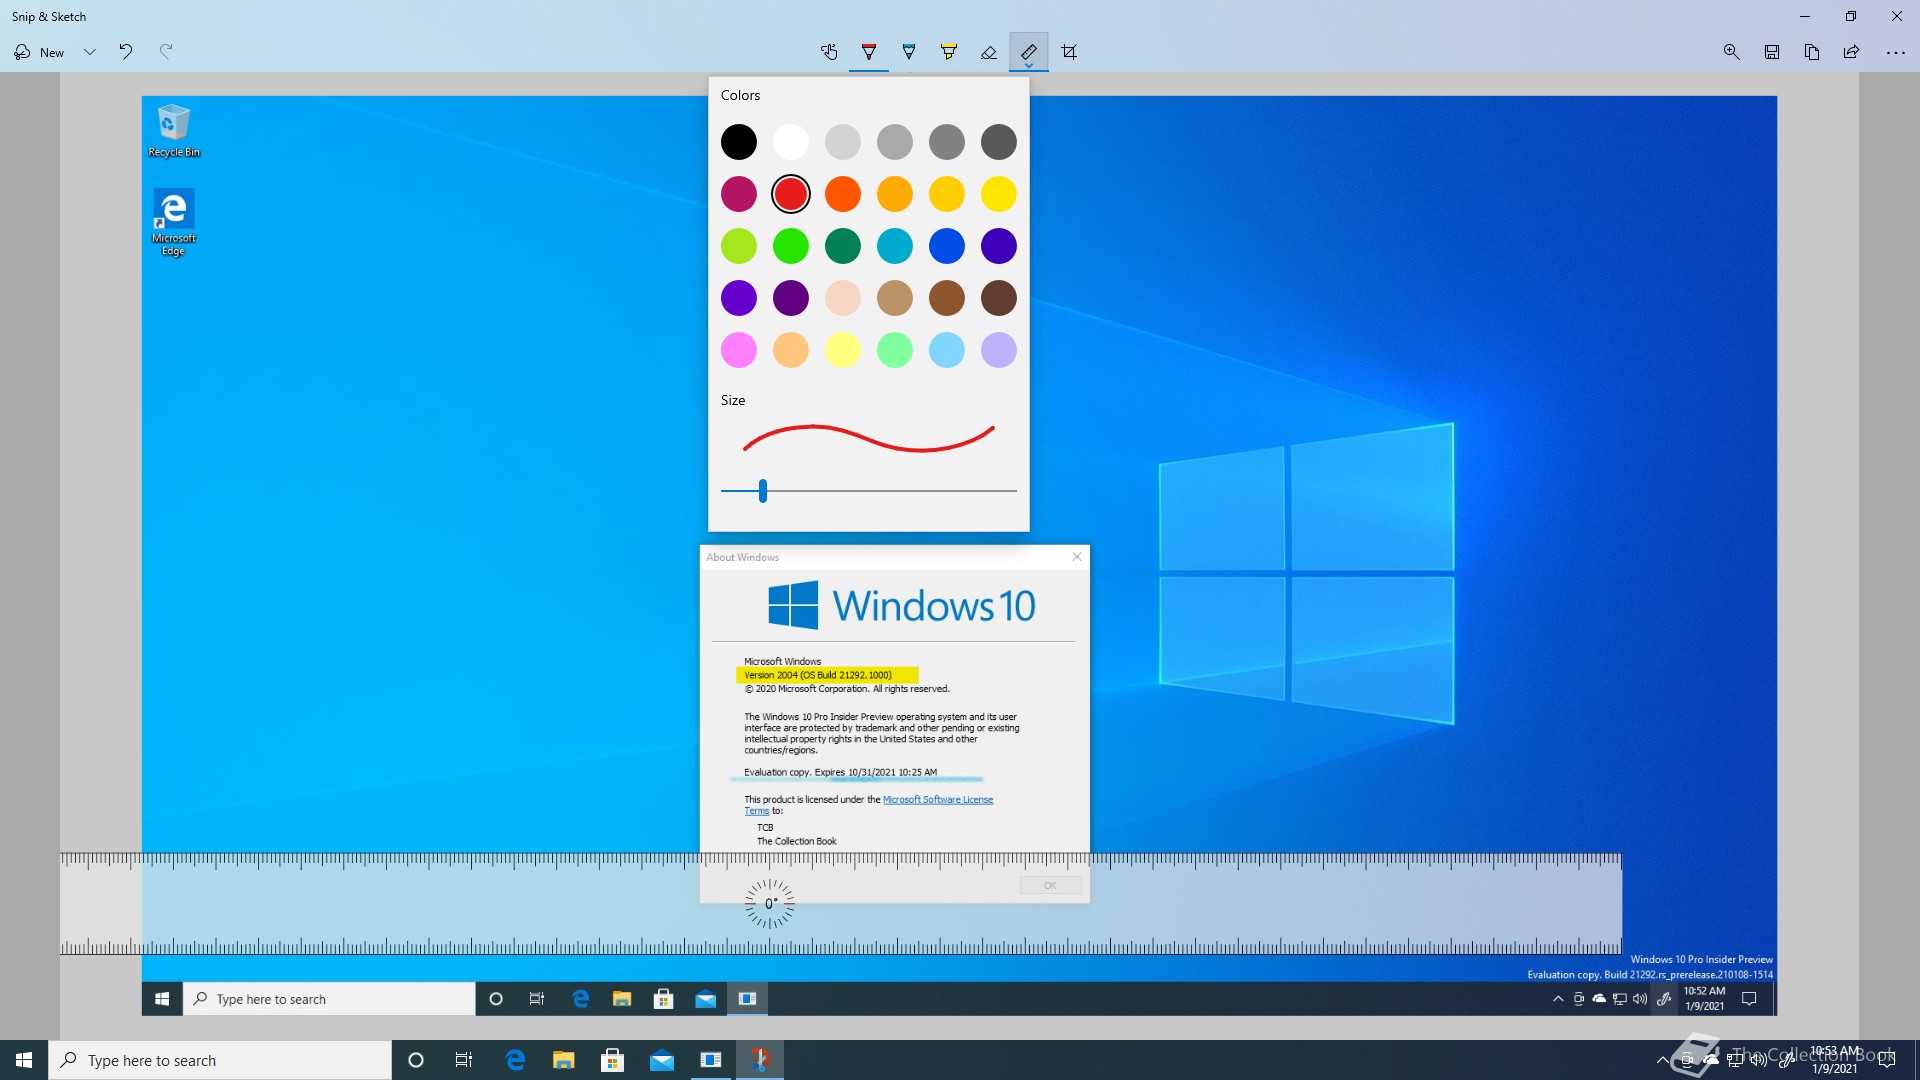
Task: Open Microsoft Store from the taskbar
Action: pyautogui.click(x=613, y=1060)
